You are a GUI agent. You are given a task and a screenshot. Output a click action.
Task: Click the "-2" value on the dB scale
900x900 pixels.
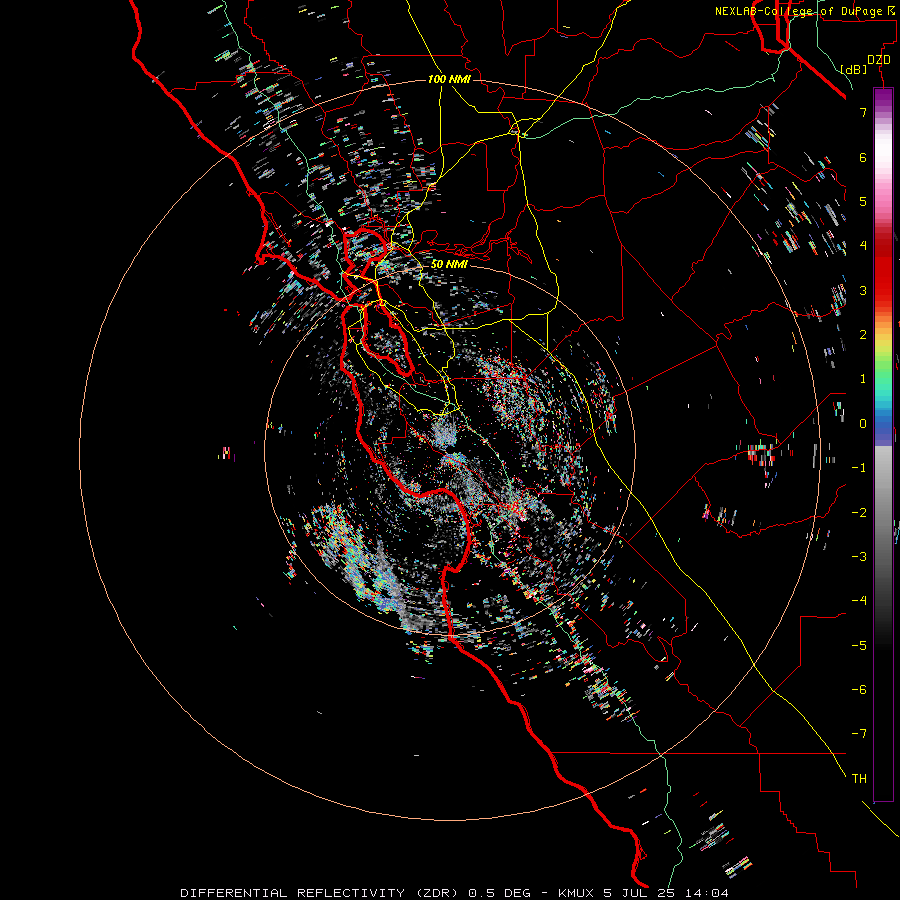[x=859, y=513]
